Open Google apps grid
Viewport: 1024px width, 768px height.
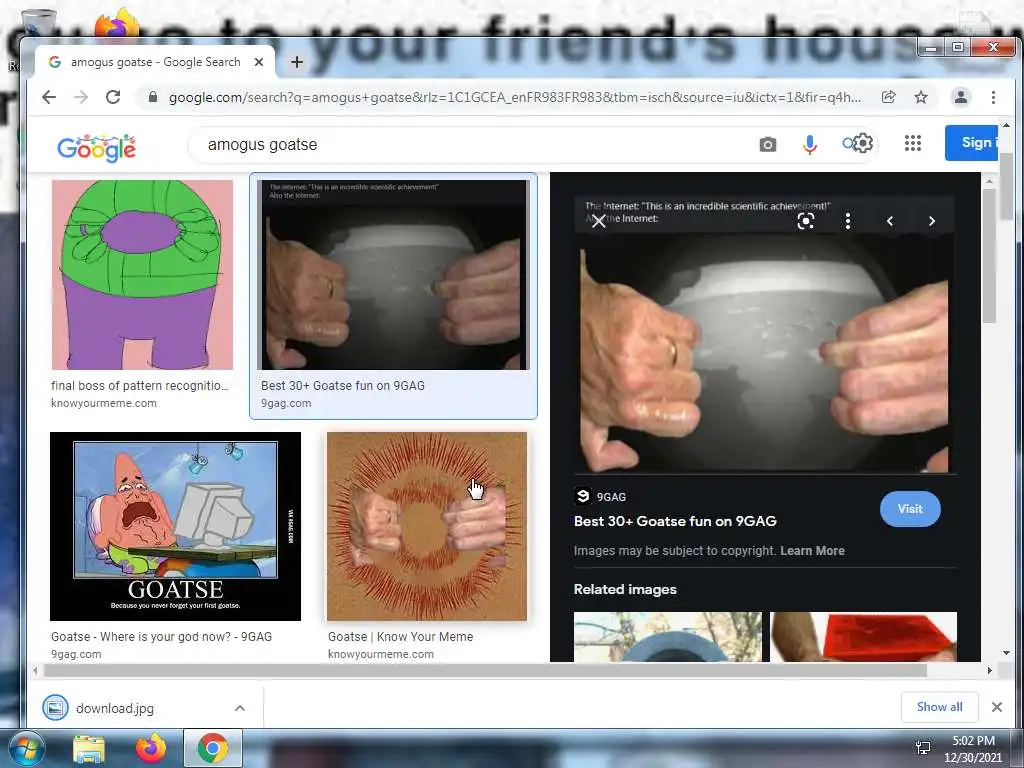click(913, 143)
